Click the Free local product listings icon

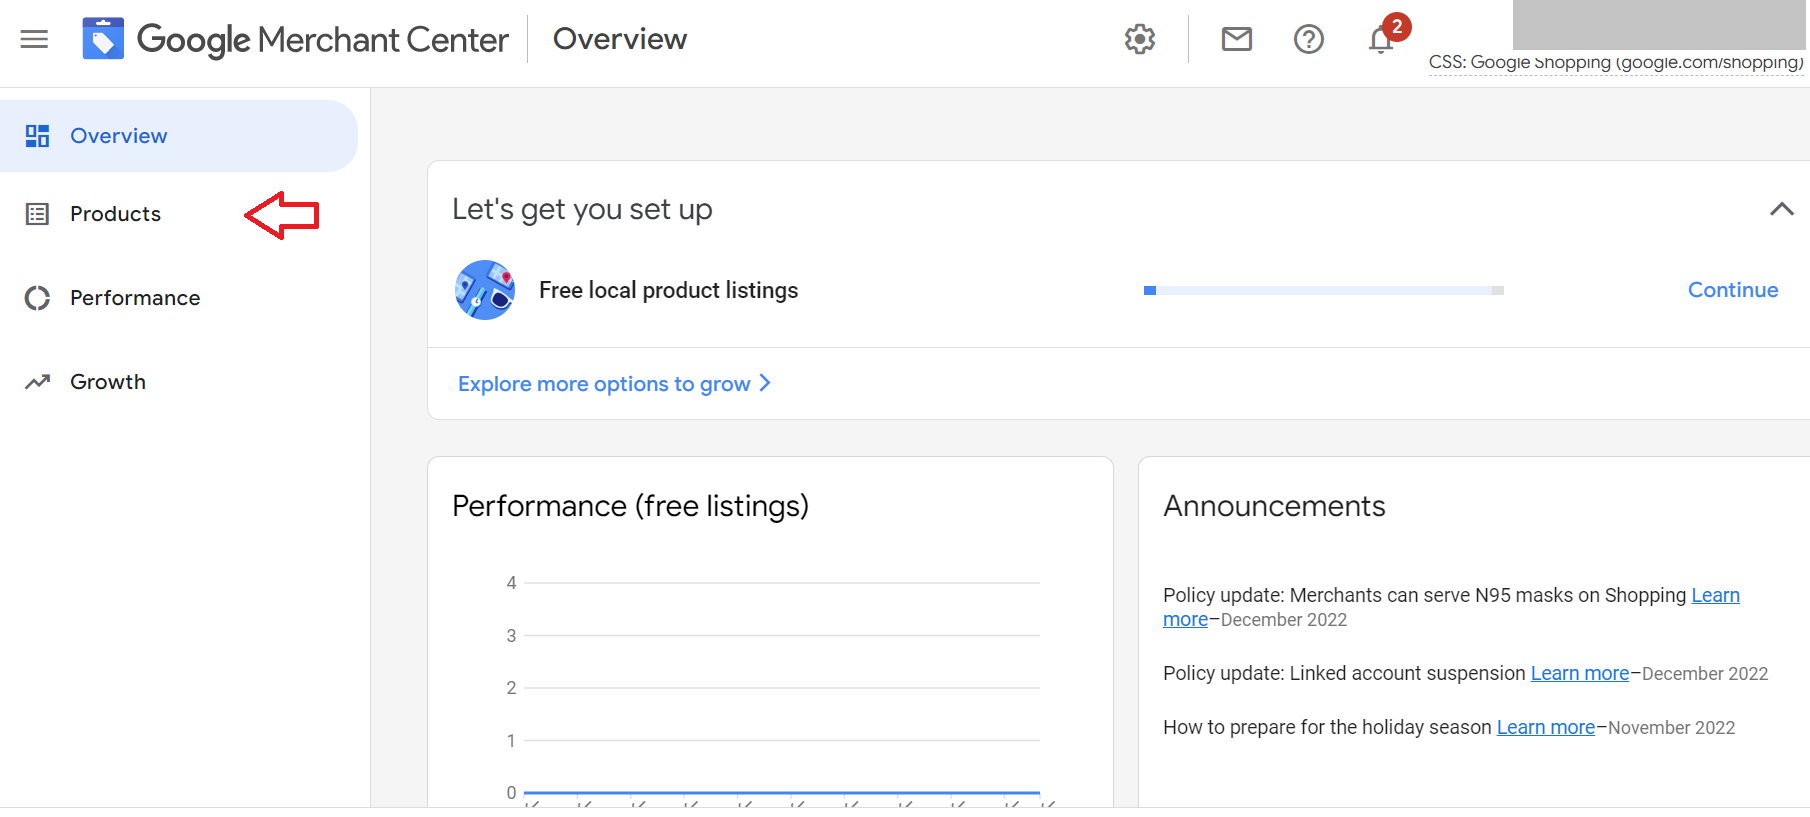(485, 290)
